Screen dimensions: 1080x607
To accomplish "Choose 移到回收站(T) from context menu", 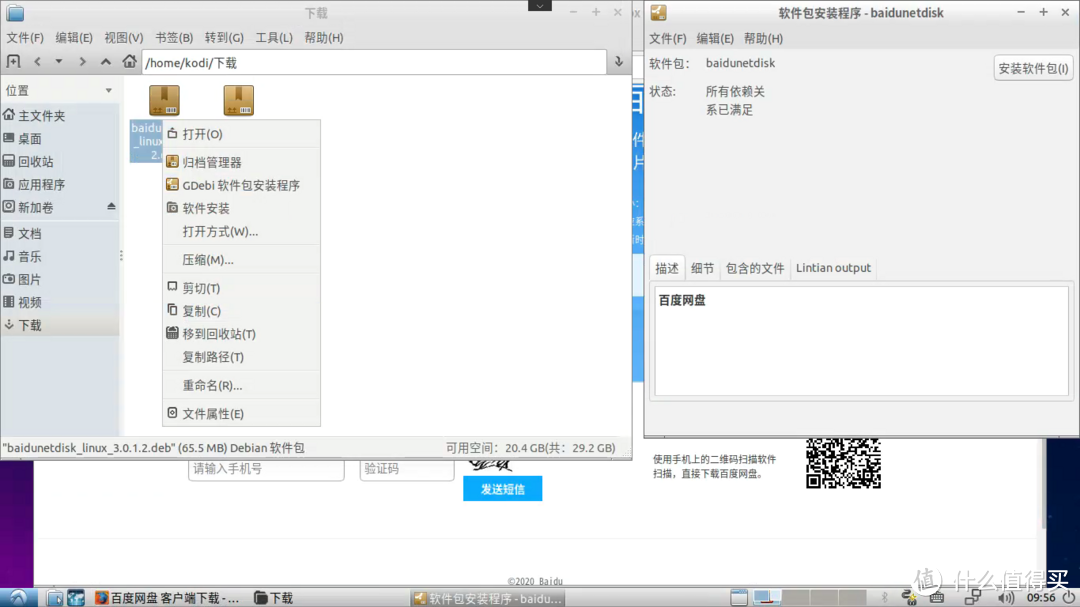I will pyautogui.click(x=241, y=333).
